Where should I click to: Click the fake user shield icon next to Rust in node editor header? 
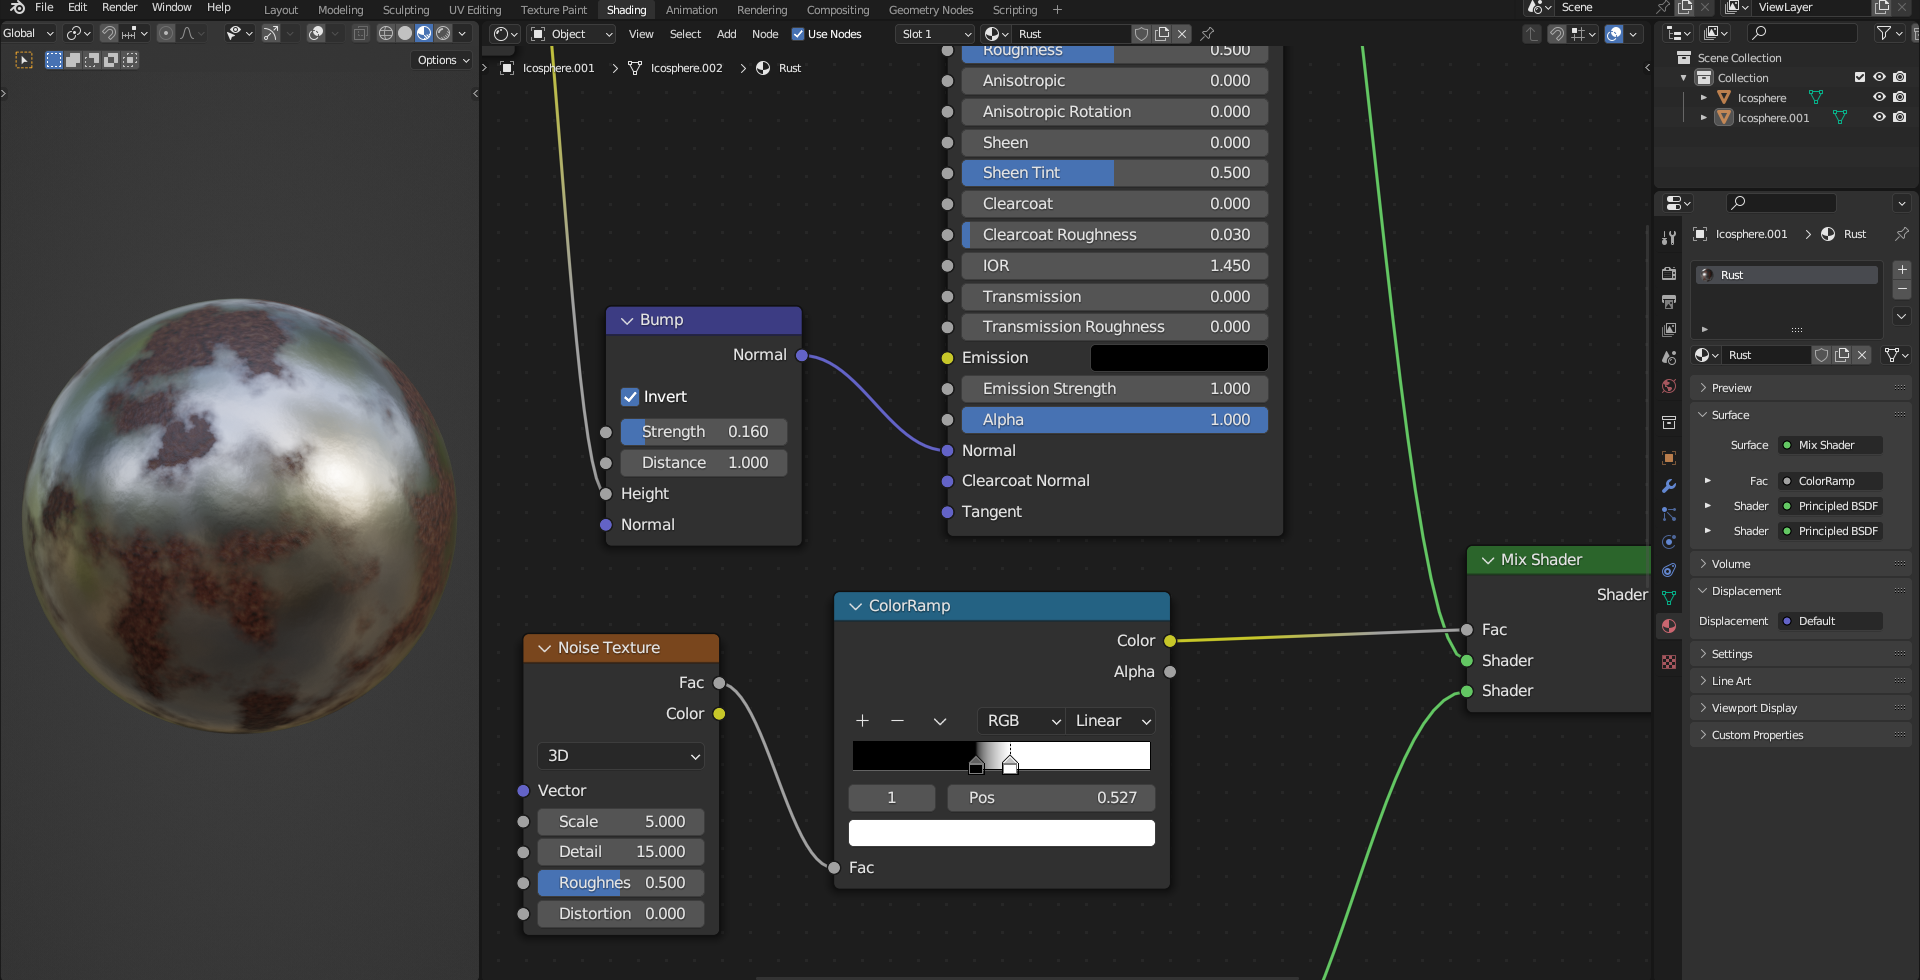coord(1141,34)
